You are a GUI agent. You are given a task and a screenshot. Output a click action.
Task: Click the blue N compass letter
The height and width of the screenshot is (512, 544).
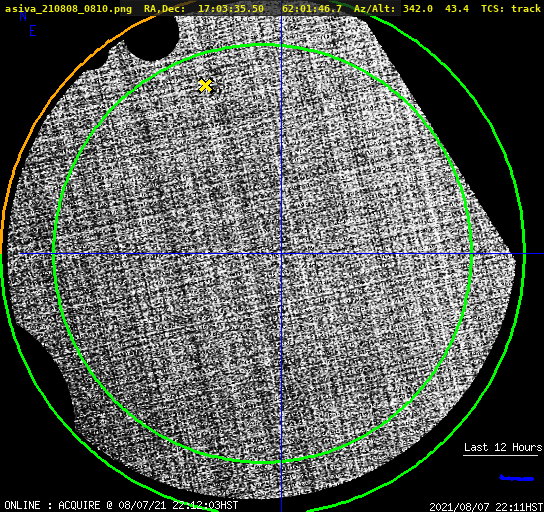coord(23,16)
